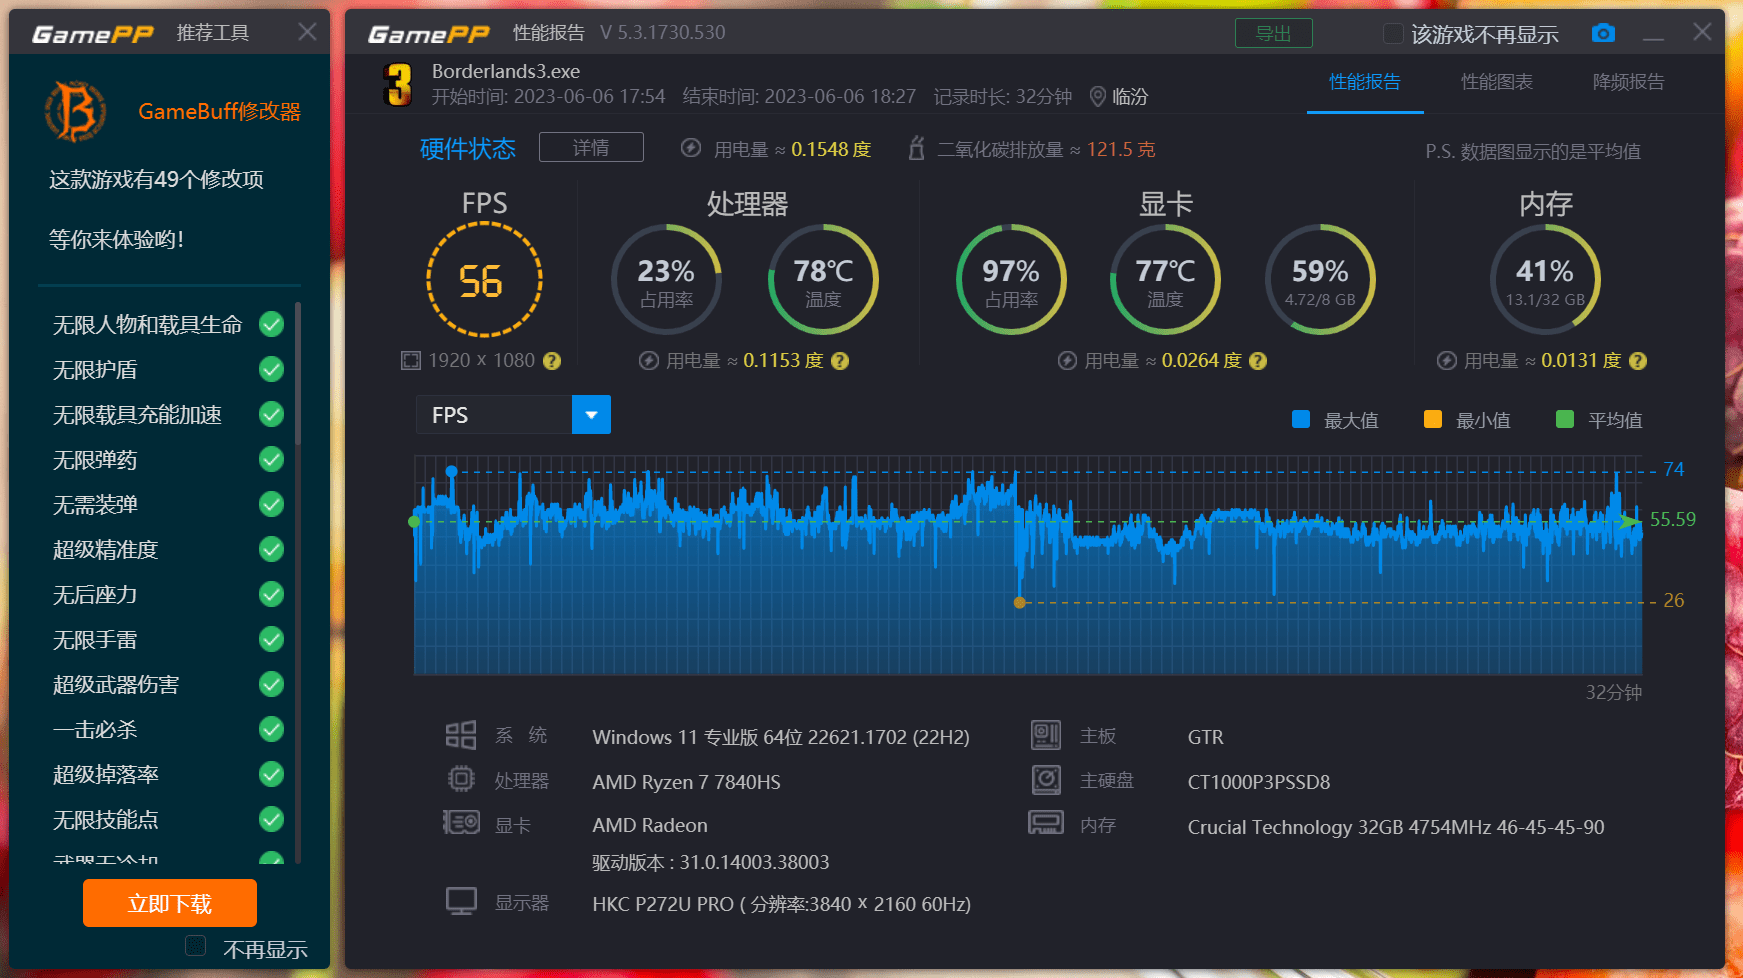Toggle the checkmark for 无限护盾
Viewport: 1743px width, 978px height.
click(271, 369)
